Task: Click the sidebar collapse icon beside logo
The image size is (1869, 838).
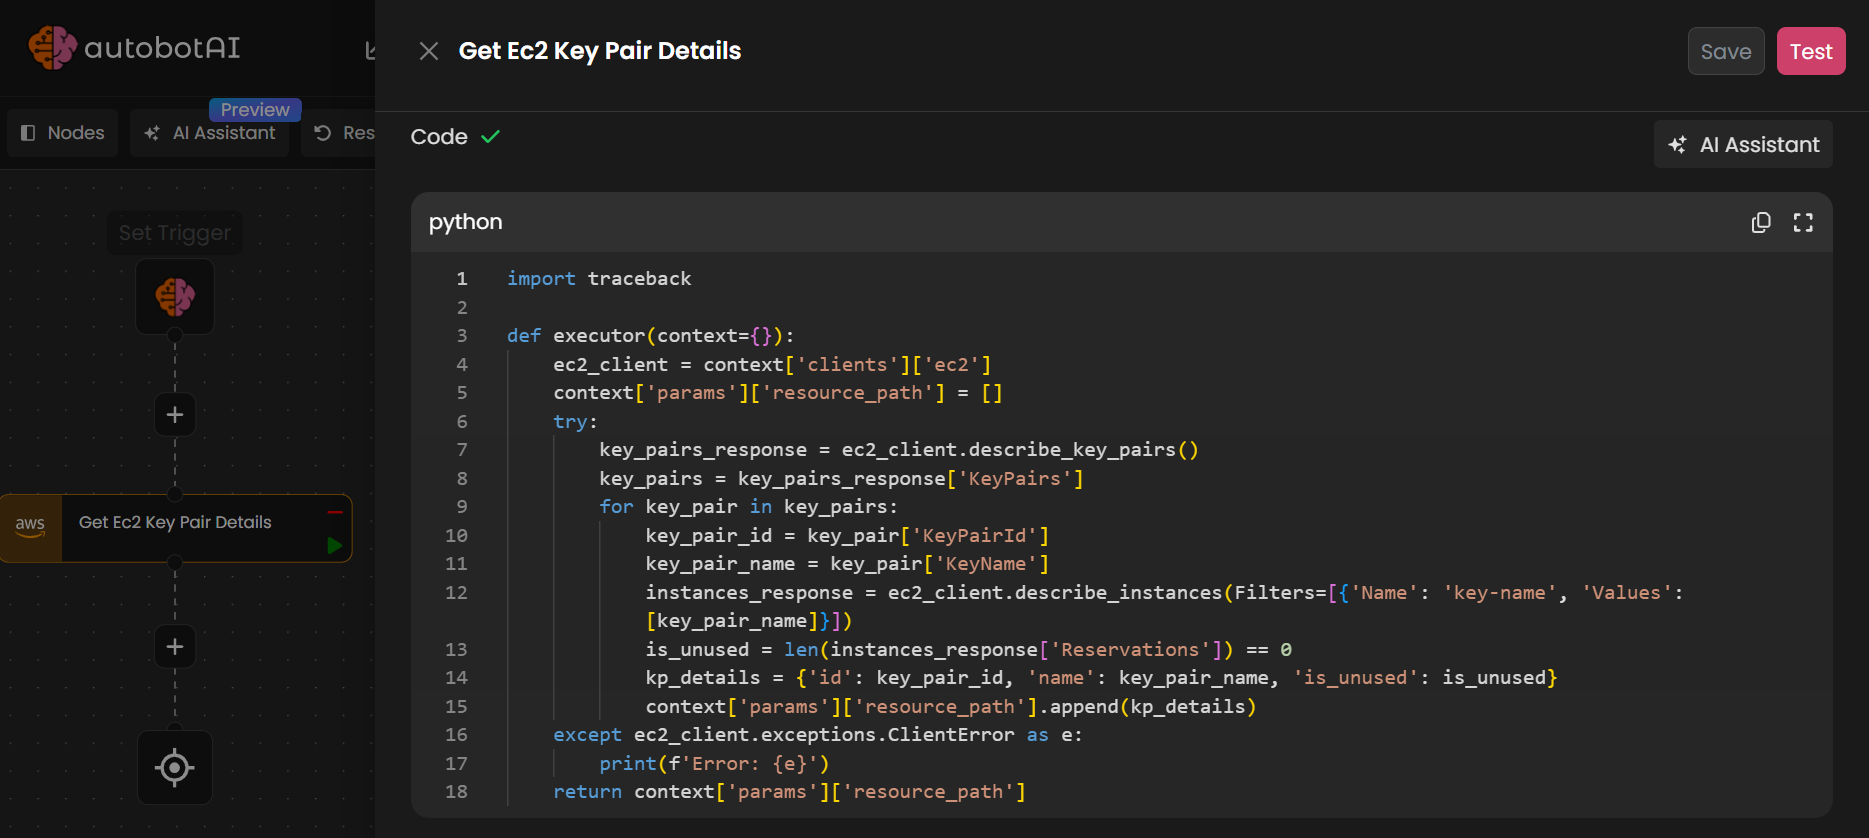Action: click(370, 50)
